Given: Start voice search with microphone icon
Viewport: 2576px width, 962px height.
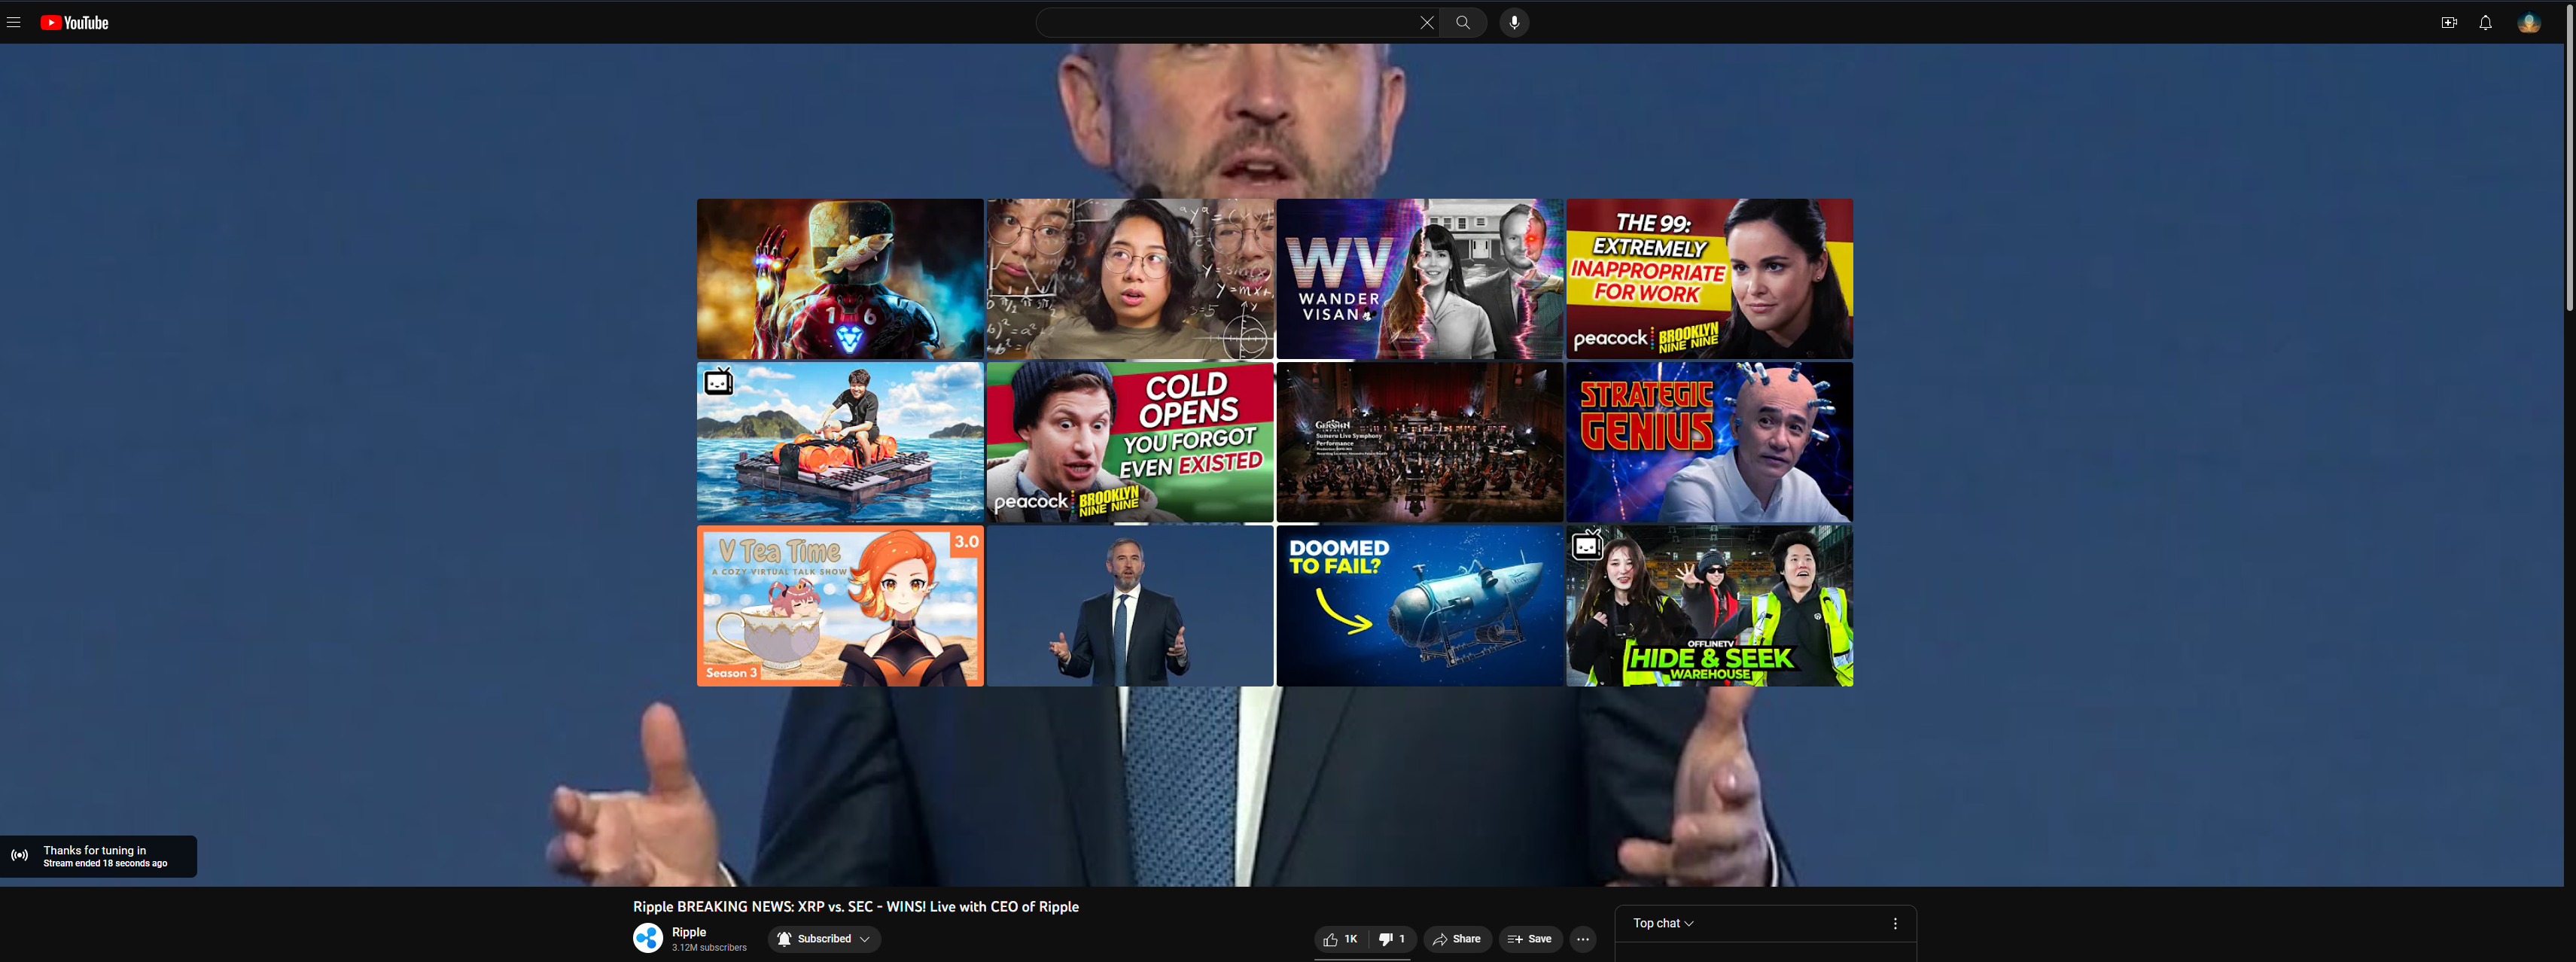Looking at the screenshot, I should [x=1514, y=23].
